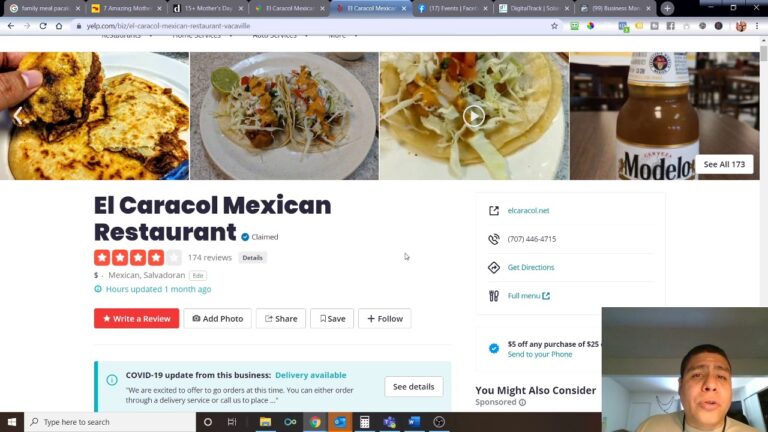Click Delivery available text
Image resolution: width=768 pixels, height=432 pixels.
(x=311, y=375)
